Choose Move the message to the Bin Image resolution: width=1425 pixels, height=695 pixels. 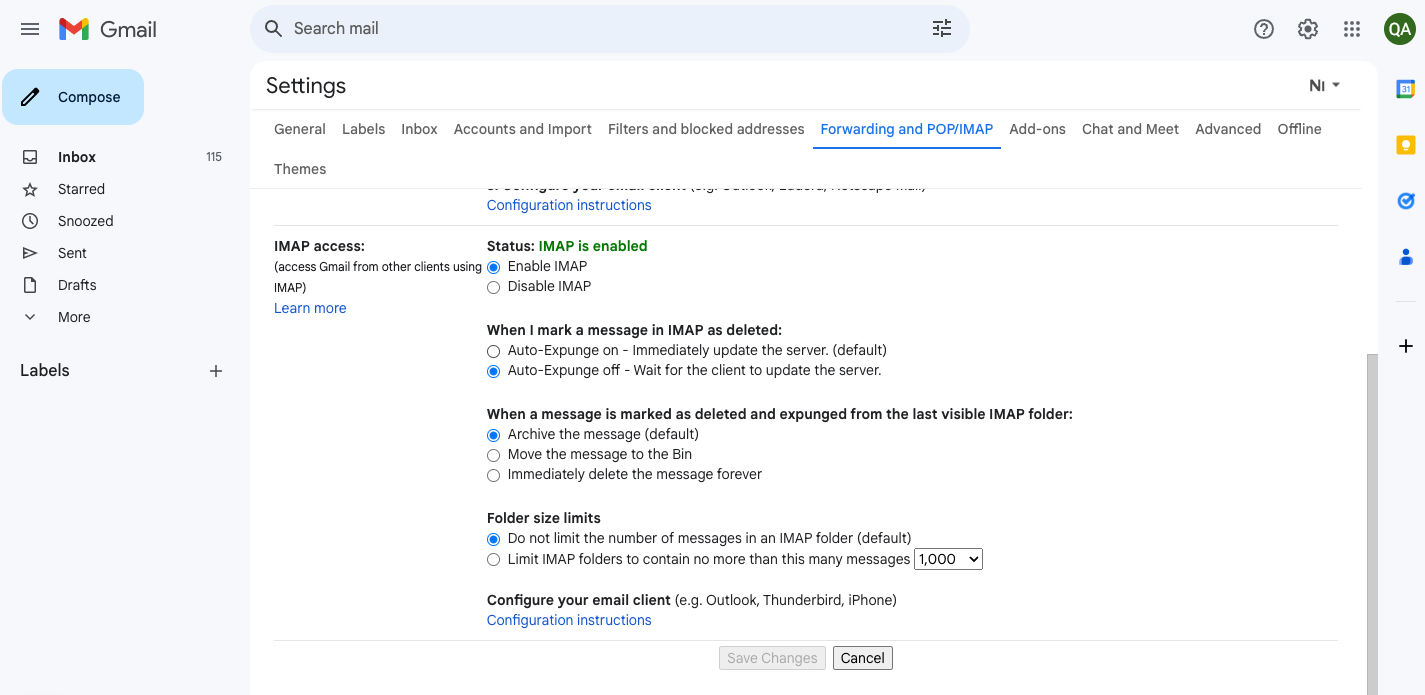click(x=493, y=455)
